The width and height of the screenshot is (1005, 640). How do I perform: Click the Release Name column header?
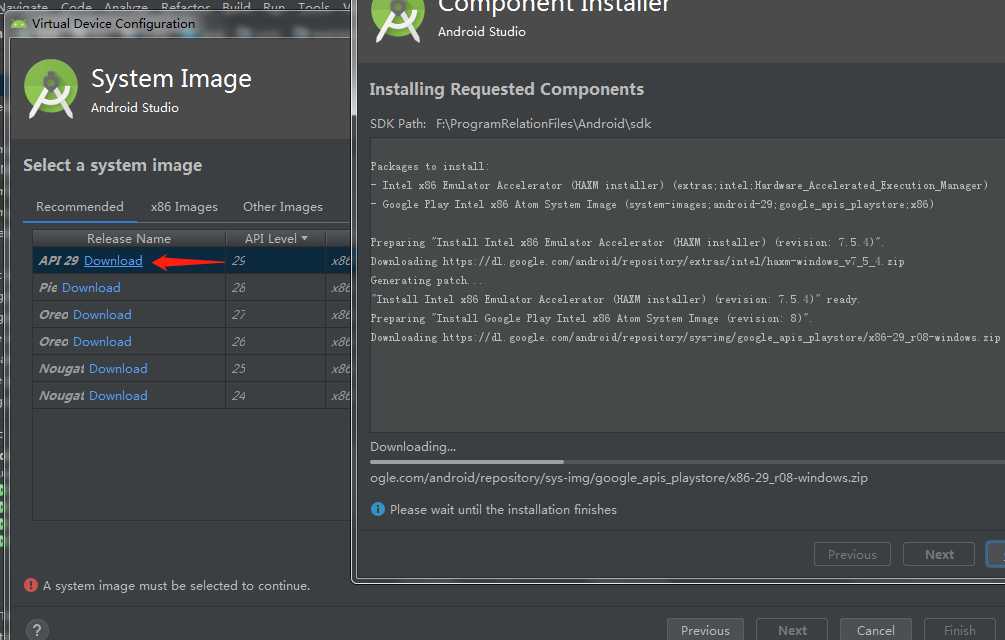pyautogui.click(x=129, y=238)
